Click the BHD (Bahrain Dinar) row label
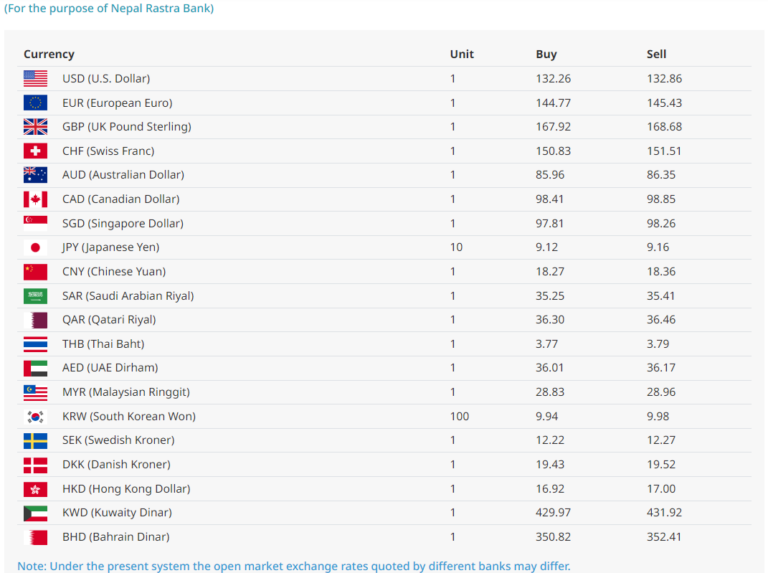 point(116,537)
